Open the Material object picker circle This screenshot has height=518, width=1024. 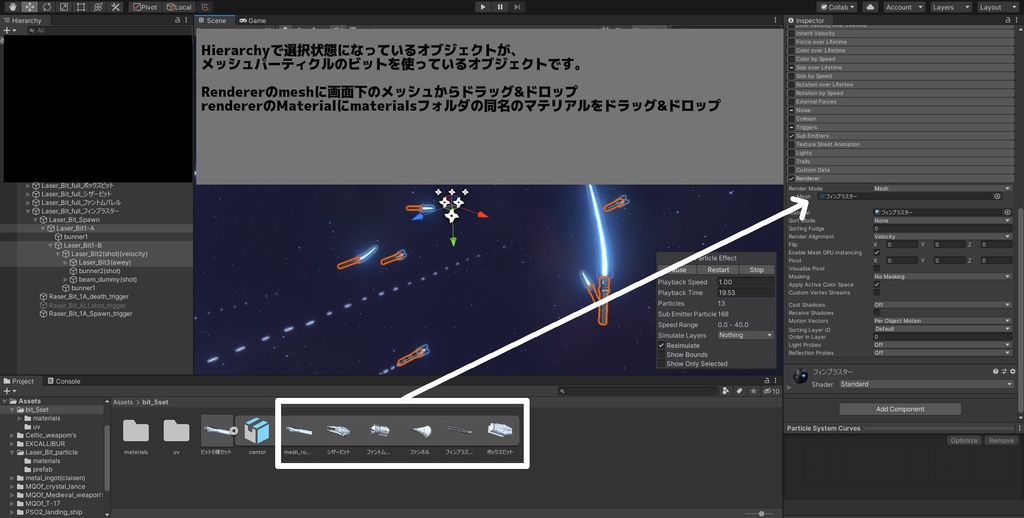tap(1008, 212)
